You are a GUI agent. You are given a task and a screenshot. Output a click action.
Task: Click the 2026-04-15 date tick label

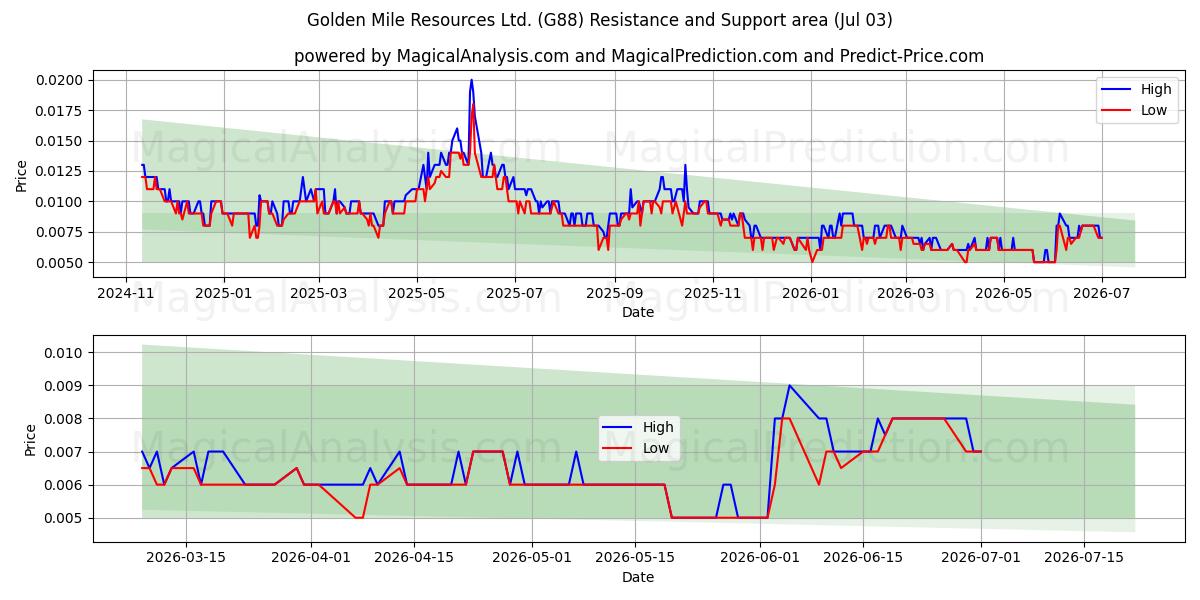point(413,557)
